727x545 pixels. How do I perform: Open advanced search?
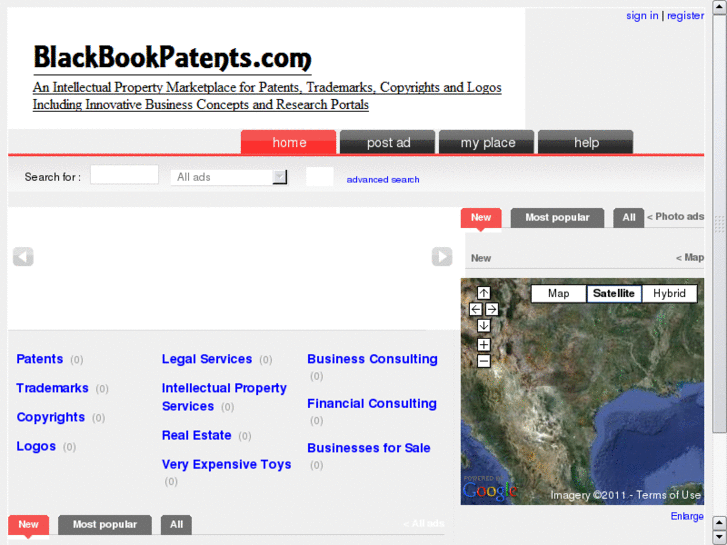[383, 180]
